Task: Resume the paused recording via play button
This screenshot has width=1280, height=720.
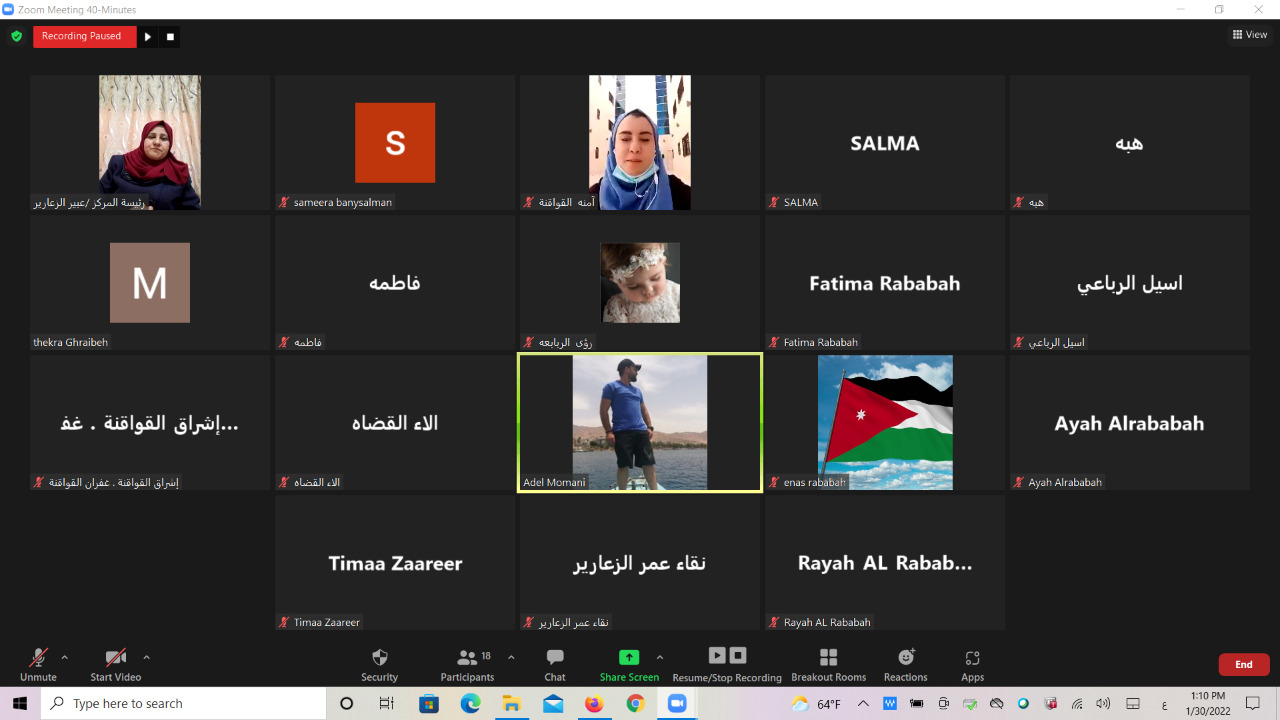Action: (148, 37)
